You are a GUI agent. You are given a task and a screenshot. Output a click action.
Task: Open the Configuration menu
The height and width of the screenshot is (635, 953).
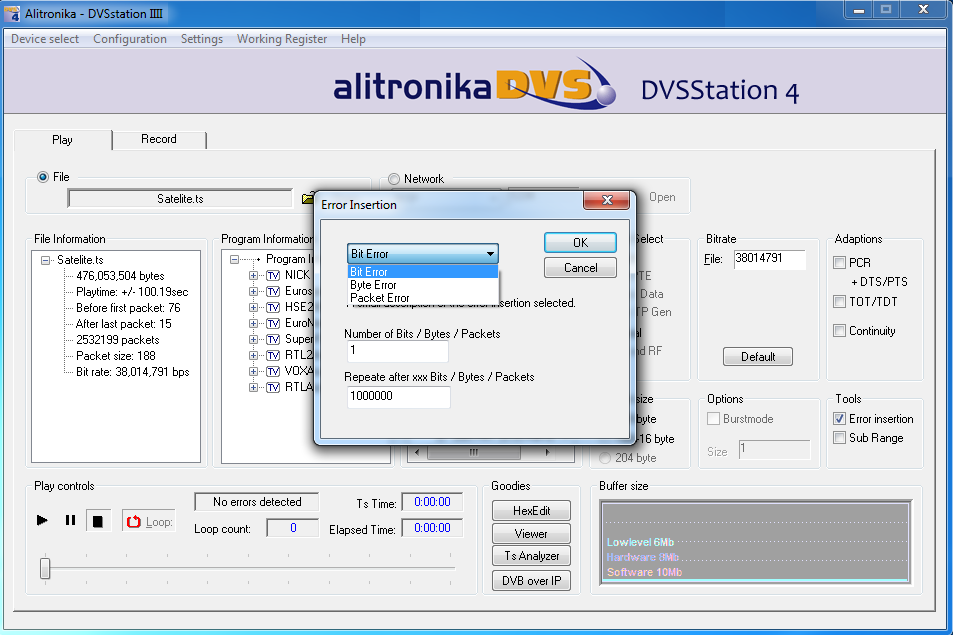pyautogui.click(x=130, y=39)
